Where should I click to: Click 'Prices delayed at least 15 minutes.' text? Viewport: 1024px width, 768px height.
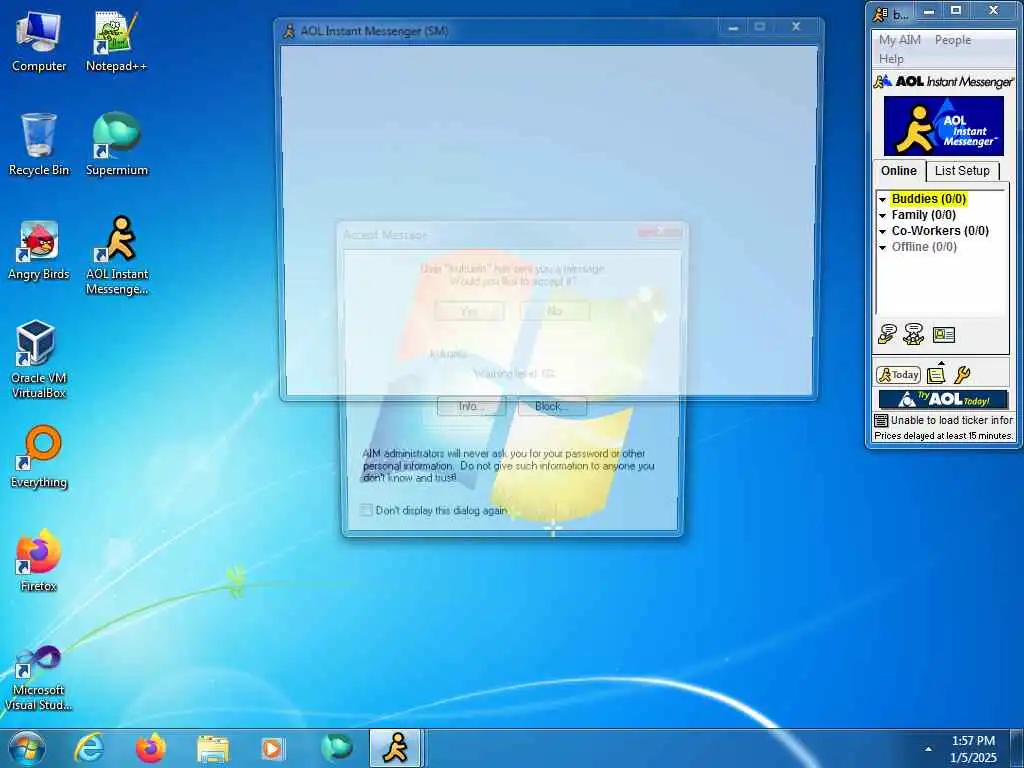tap(944, 436)
